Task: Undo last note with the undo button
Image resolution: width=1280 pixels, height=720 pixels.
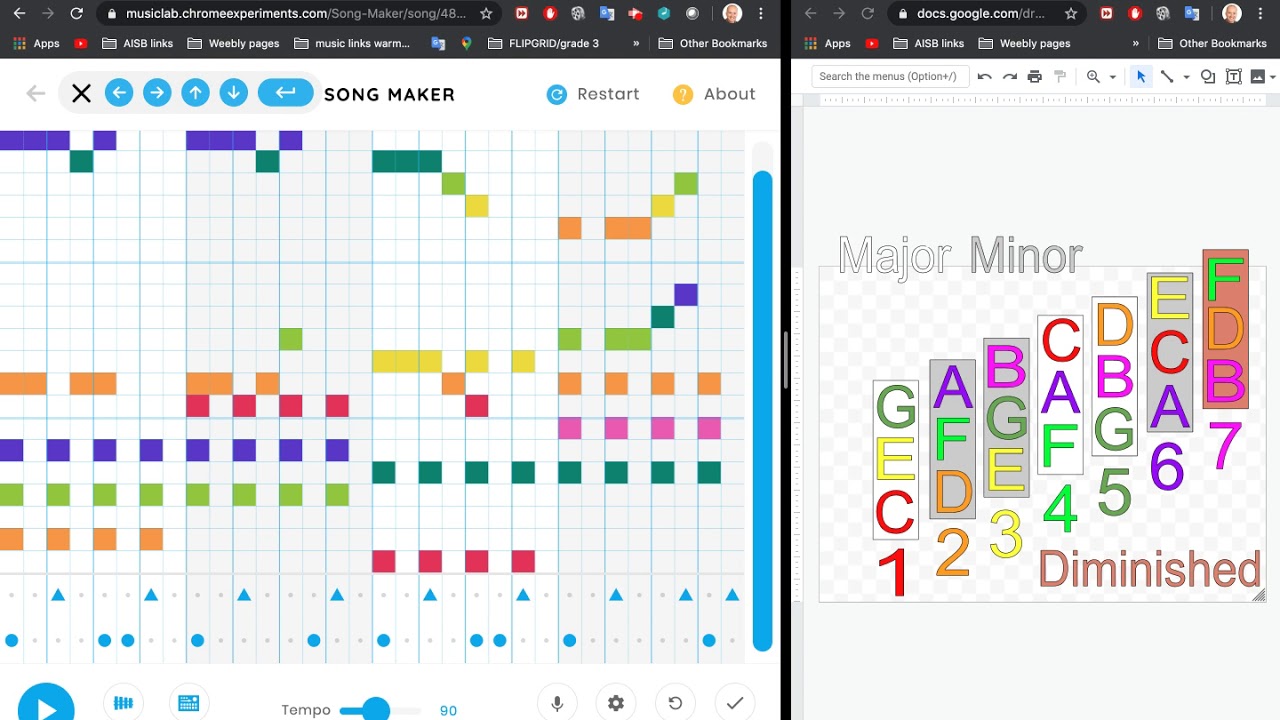Action: point(675,703)
